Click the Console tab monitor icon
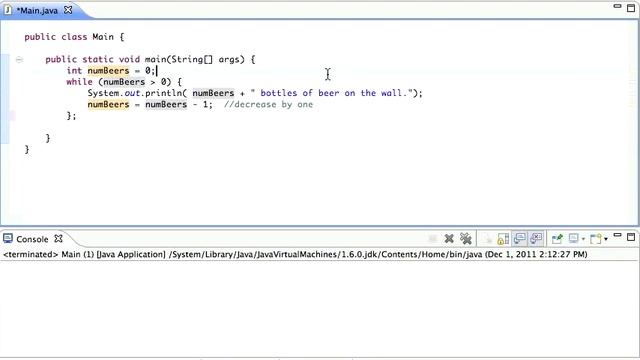 pos(8,238)
